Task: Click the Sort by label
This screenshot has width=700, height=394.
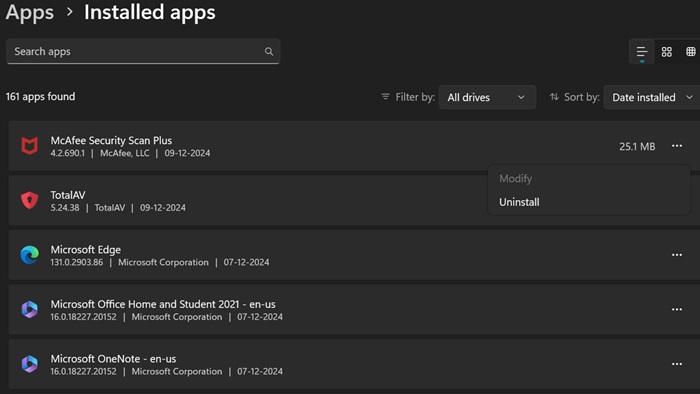Action: tap(582, 97)
